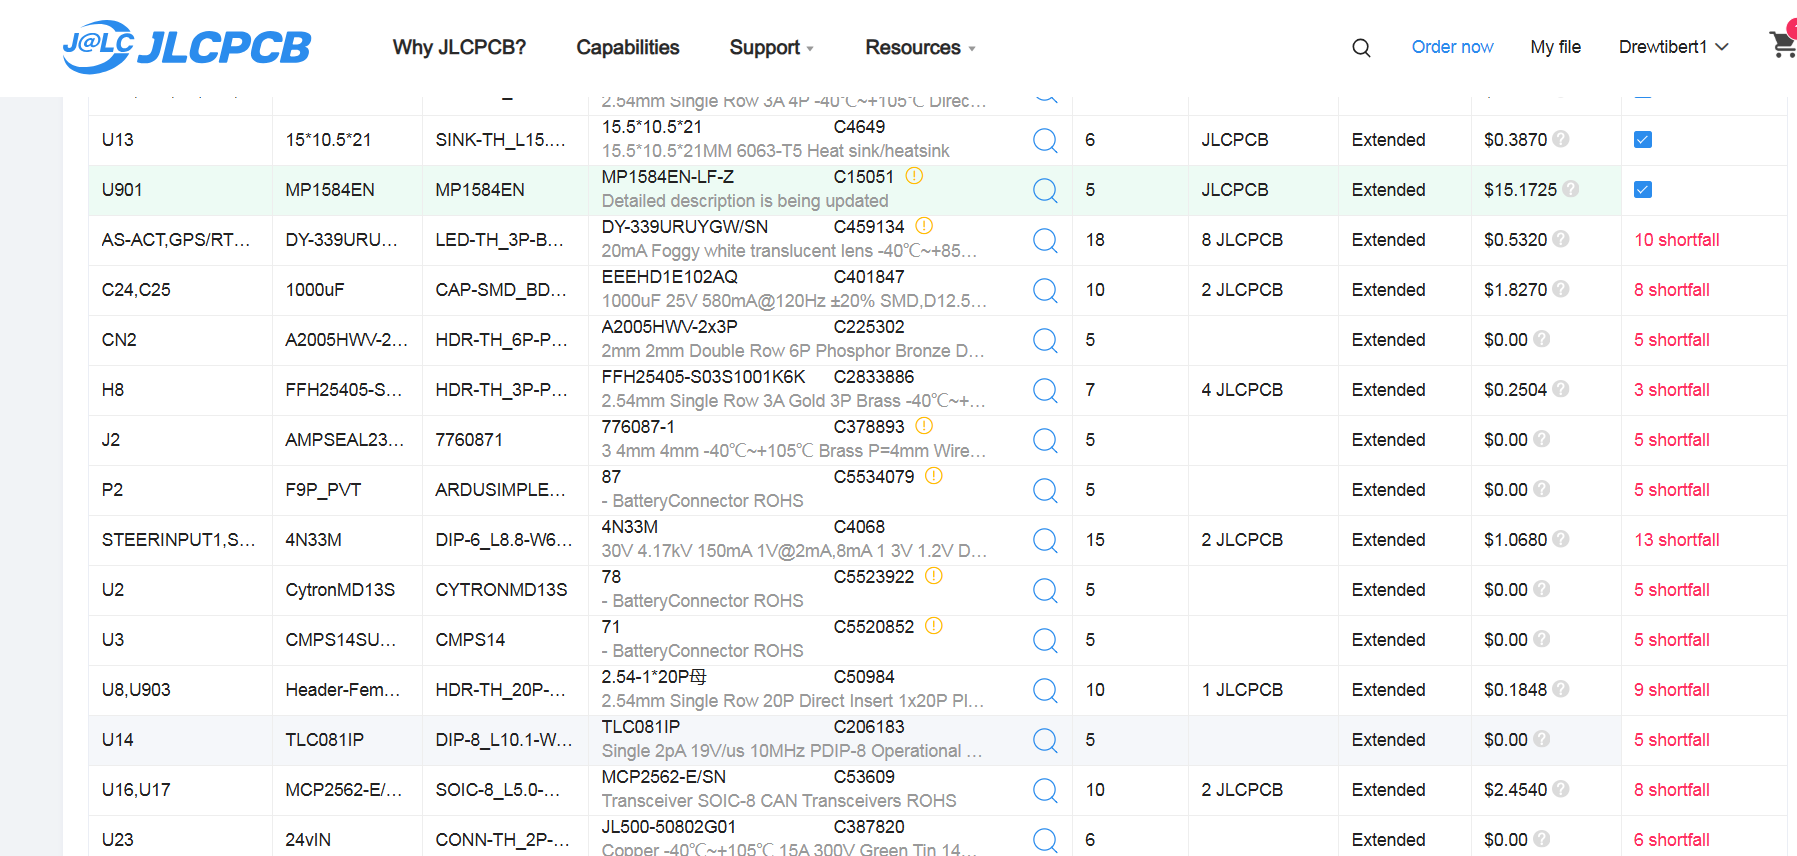
Task: Select part number C401847
Action: point(869,277)
